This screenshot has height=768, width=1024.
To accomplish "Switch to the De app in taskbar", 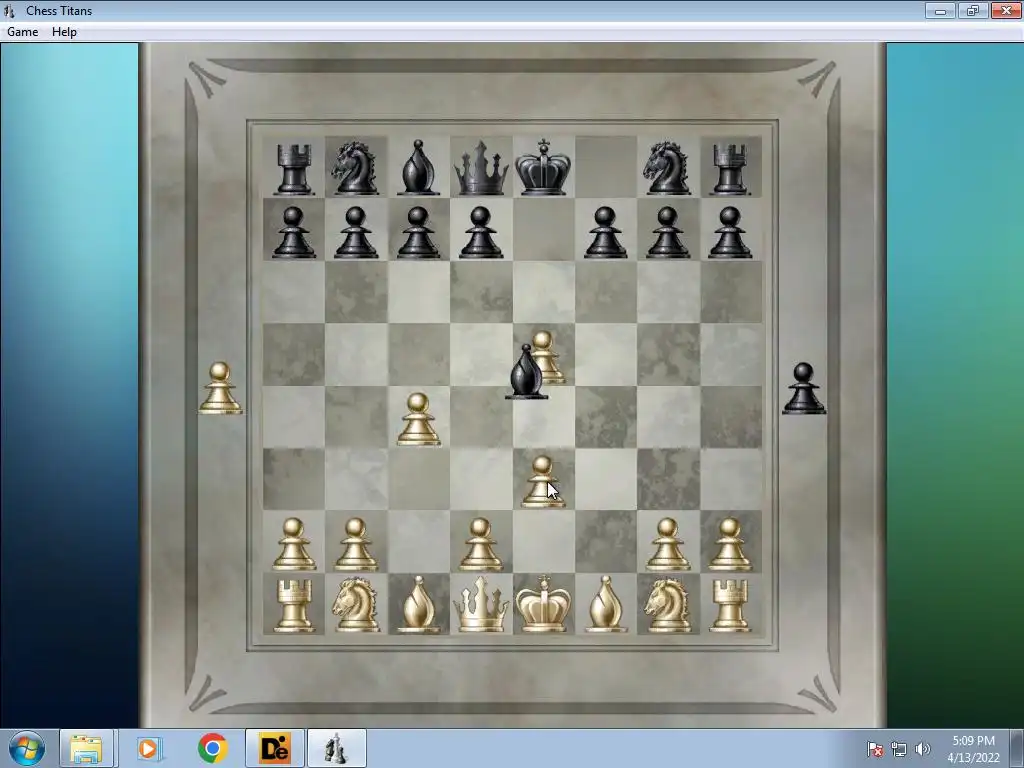I will (274, 748).
